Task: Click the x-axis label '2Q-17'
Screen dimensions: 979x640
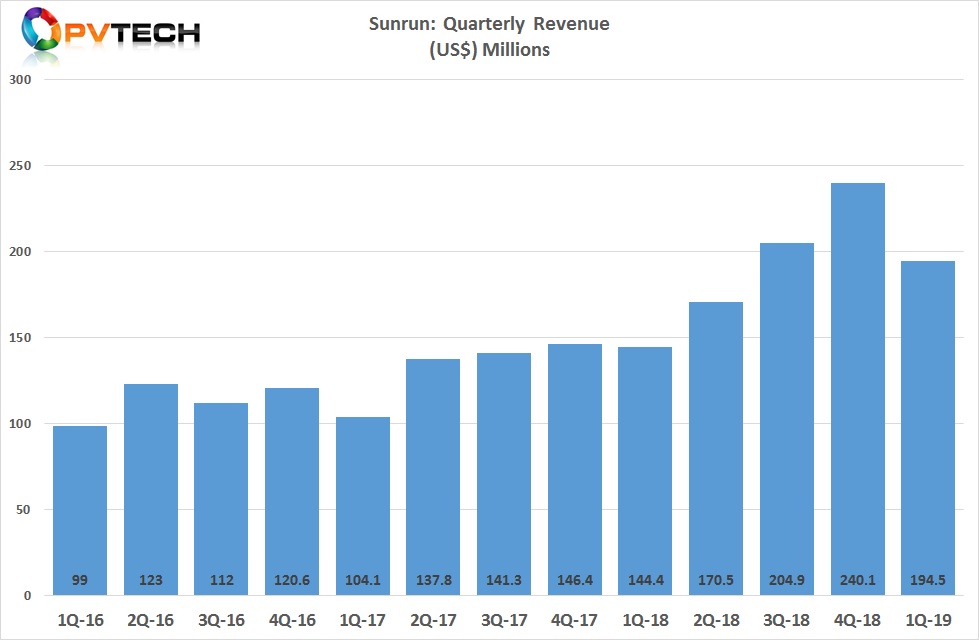Action: tap(433, 620)
